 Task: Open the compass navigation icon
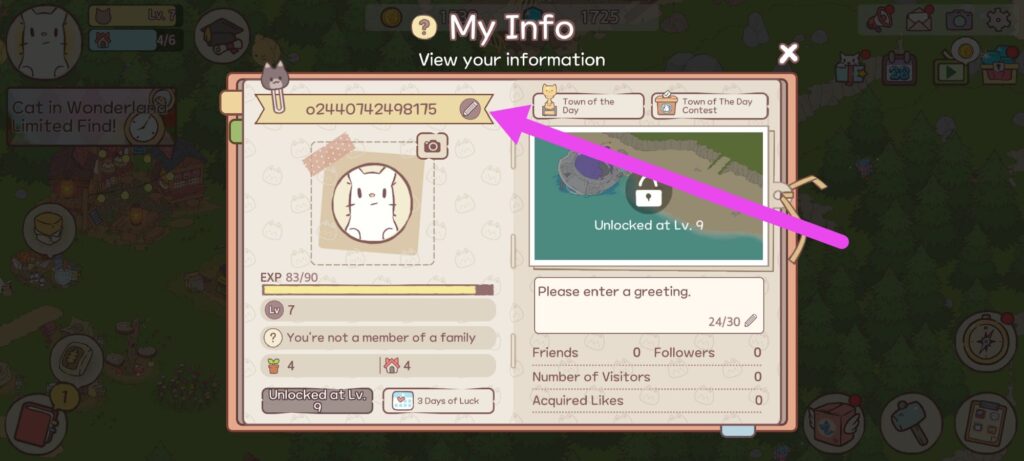click(985, 341)
